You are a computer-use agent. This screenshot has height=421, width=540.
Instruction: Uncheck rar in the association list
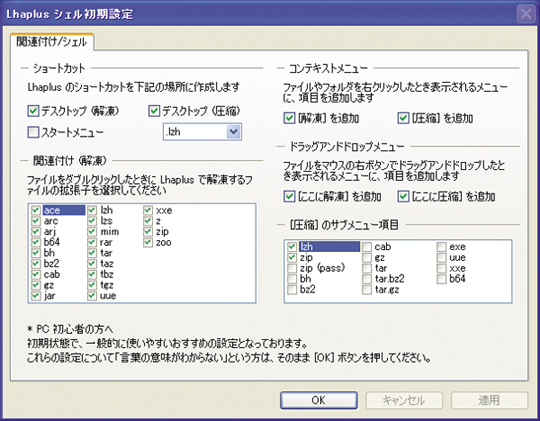click(x=92, y=242)
